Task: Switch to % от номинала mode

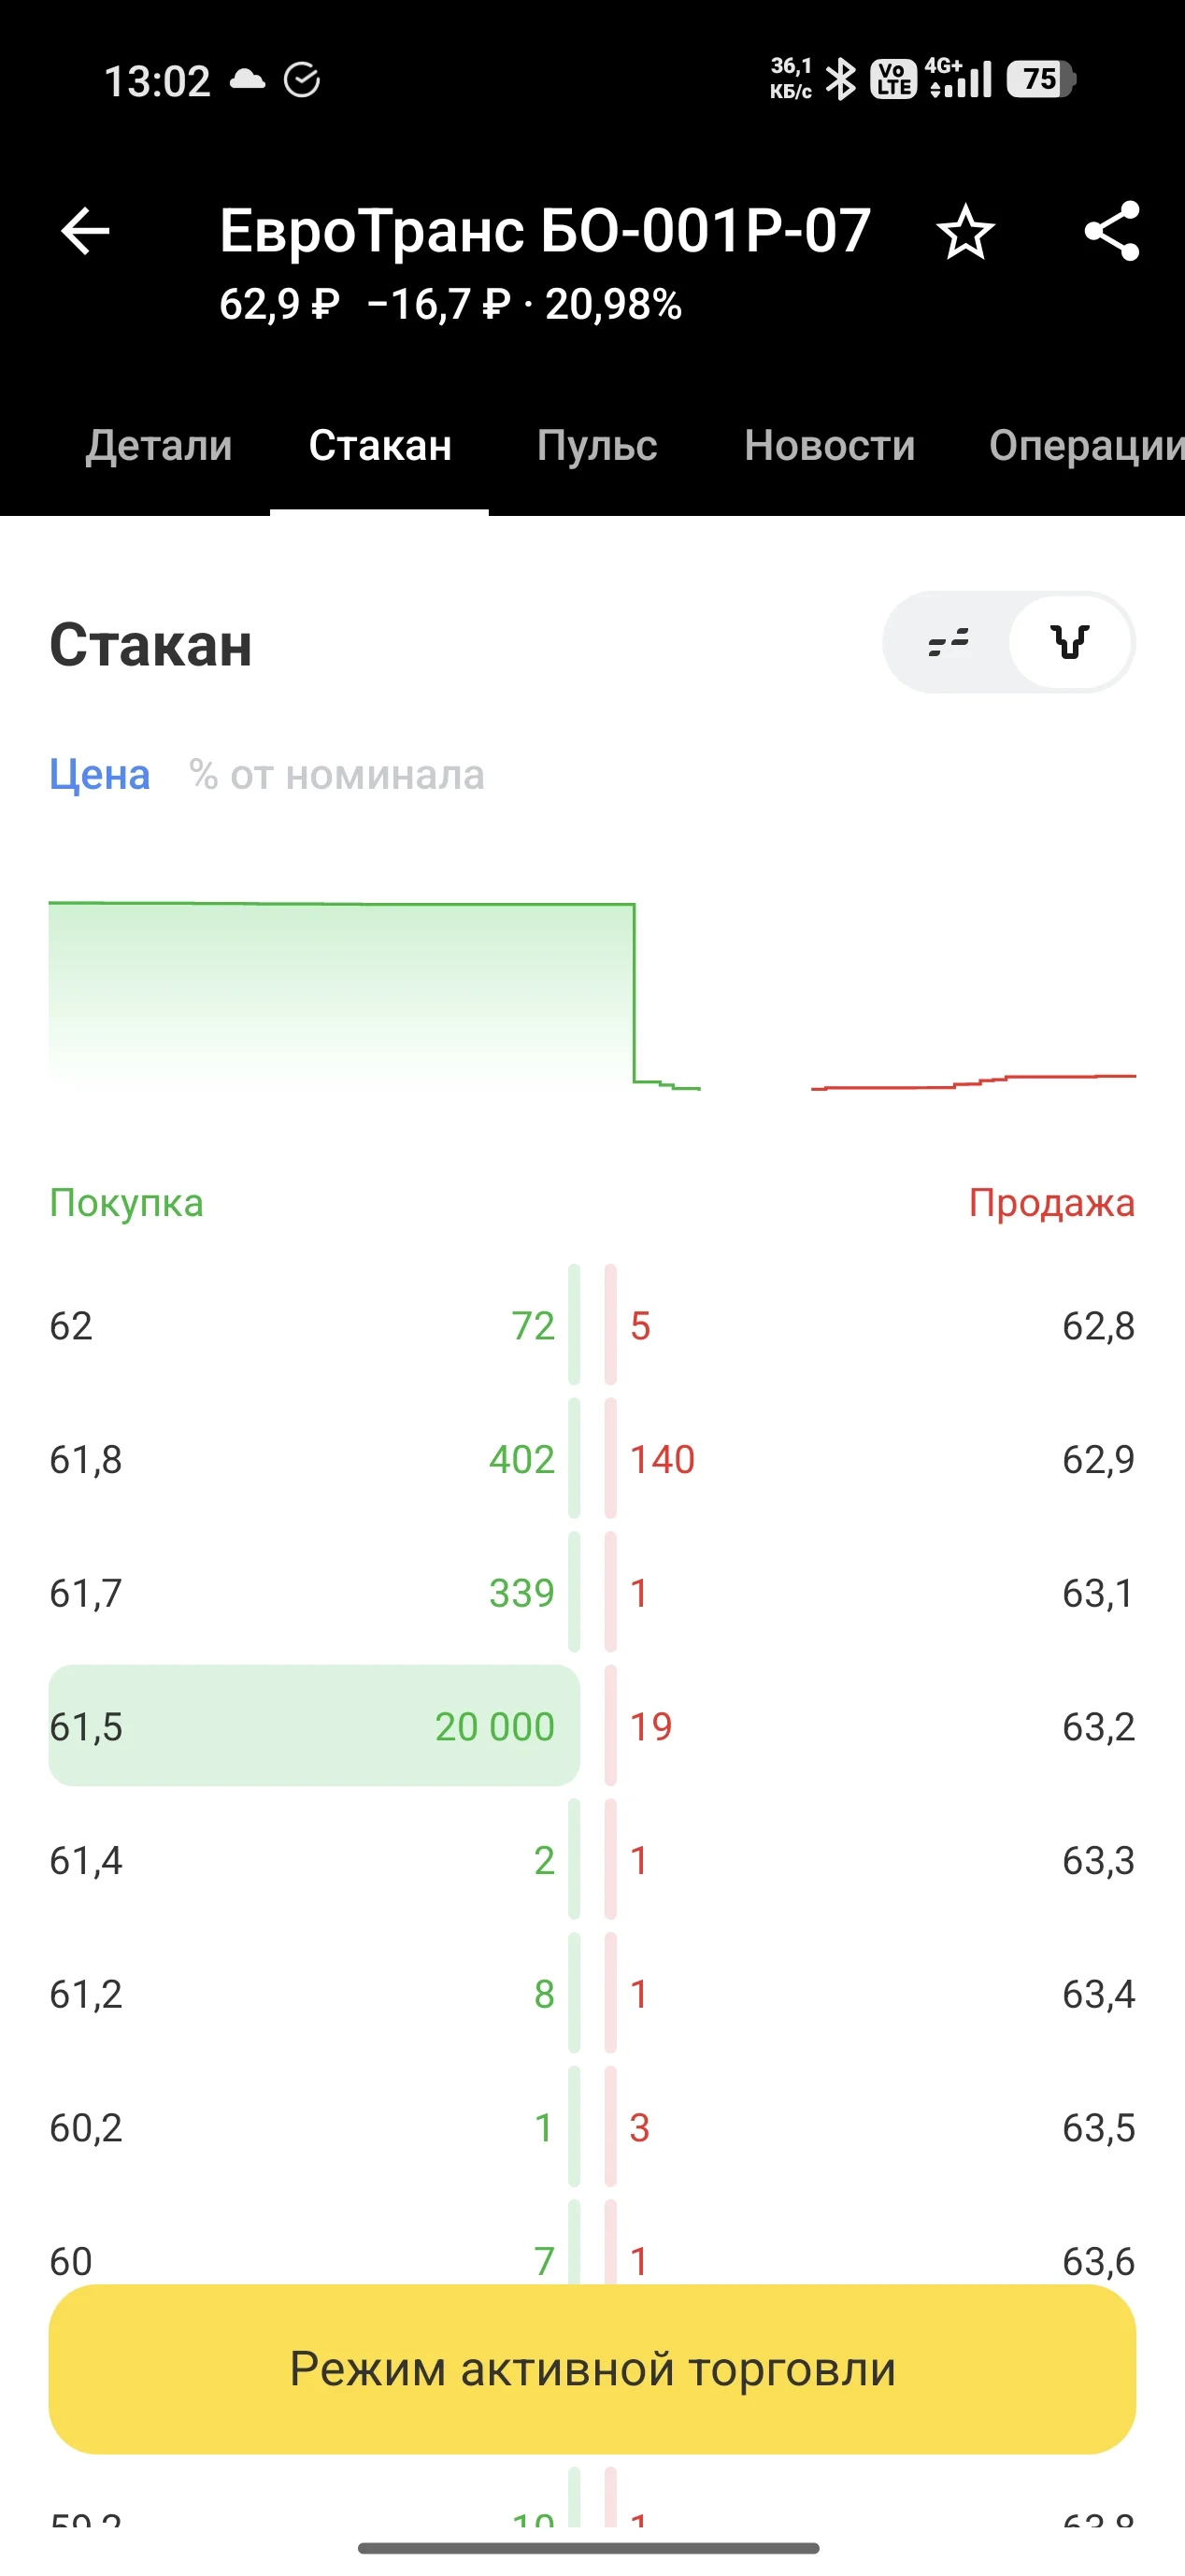Action: point(337,775)
